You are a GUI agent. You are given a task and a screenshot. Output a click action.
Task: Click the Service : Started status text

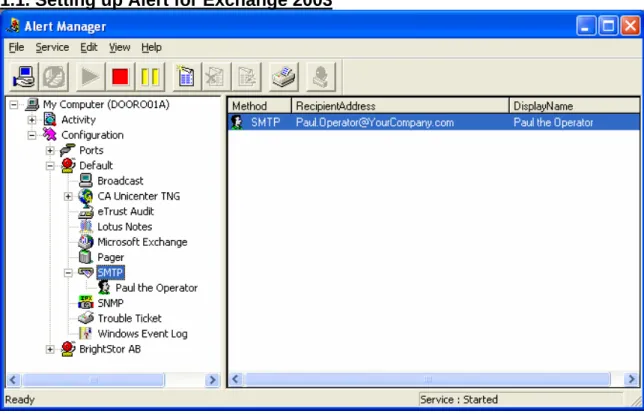pyautogui.click(x=459, y=399)
